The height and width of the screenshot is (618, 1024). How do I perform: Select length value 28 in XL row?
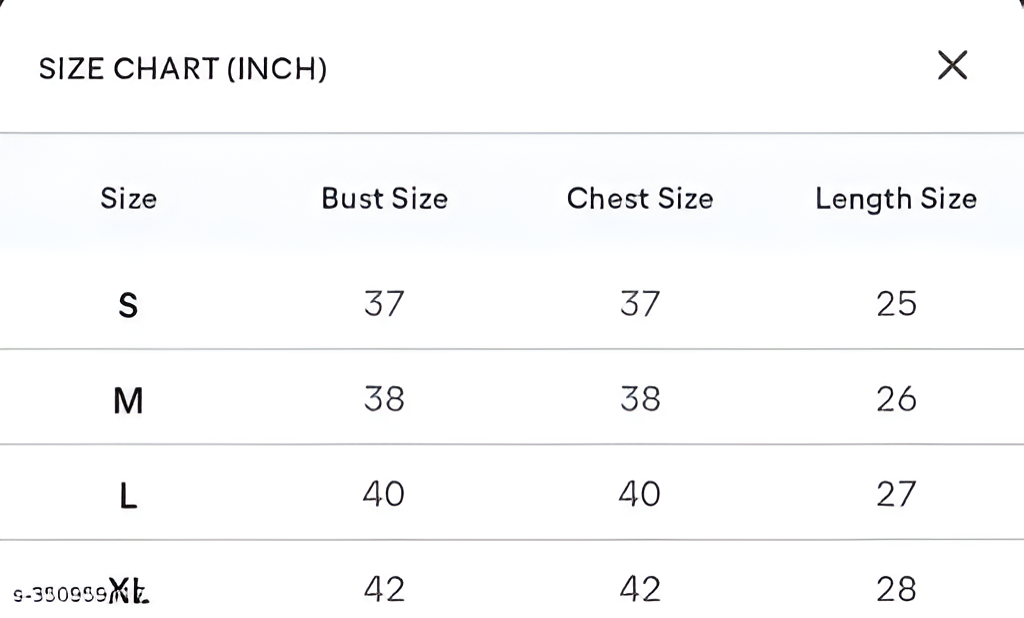pyautogui.click(x=896, y=589)
